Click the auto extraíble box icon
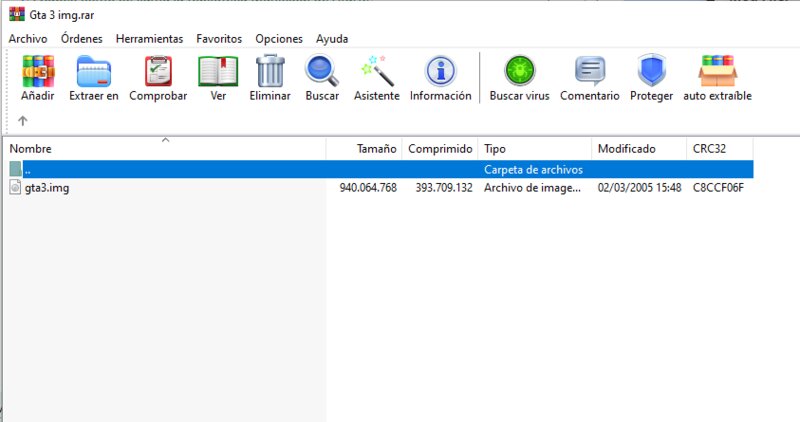Image resolution: width=800 pixels, height=422 pixels. [717, 71]
